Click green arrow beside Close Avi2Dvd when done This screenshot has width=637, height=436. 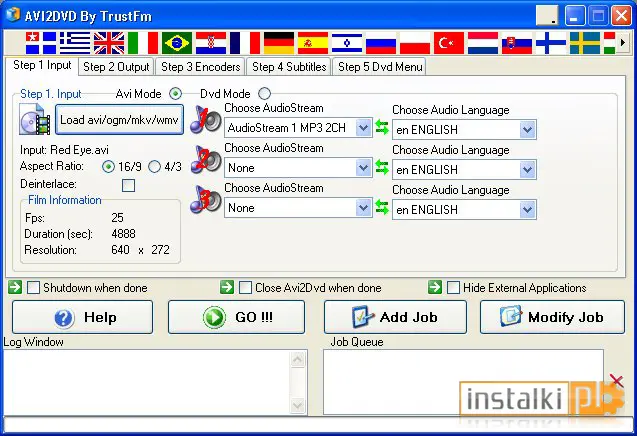coord(227,287)
